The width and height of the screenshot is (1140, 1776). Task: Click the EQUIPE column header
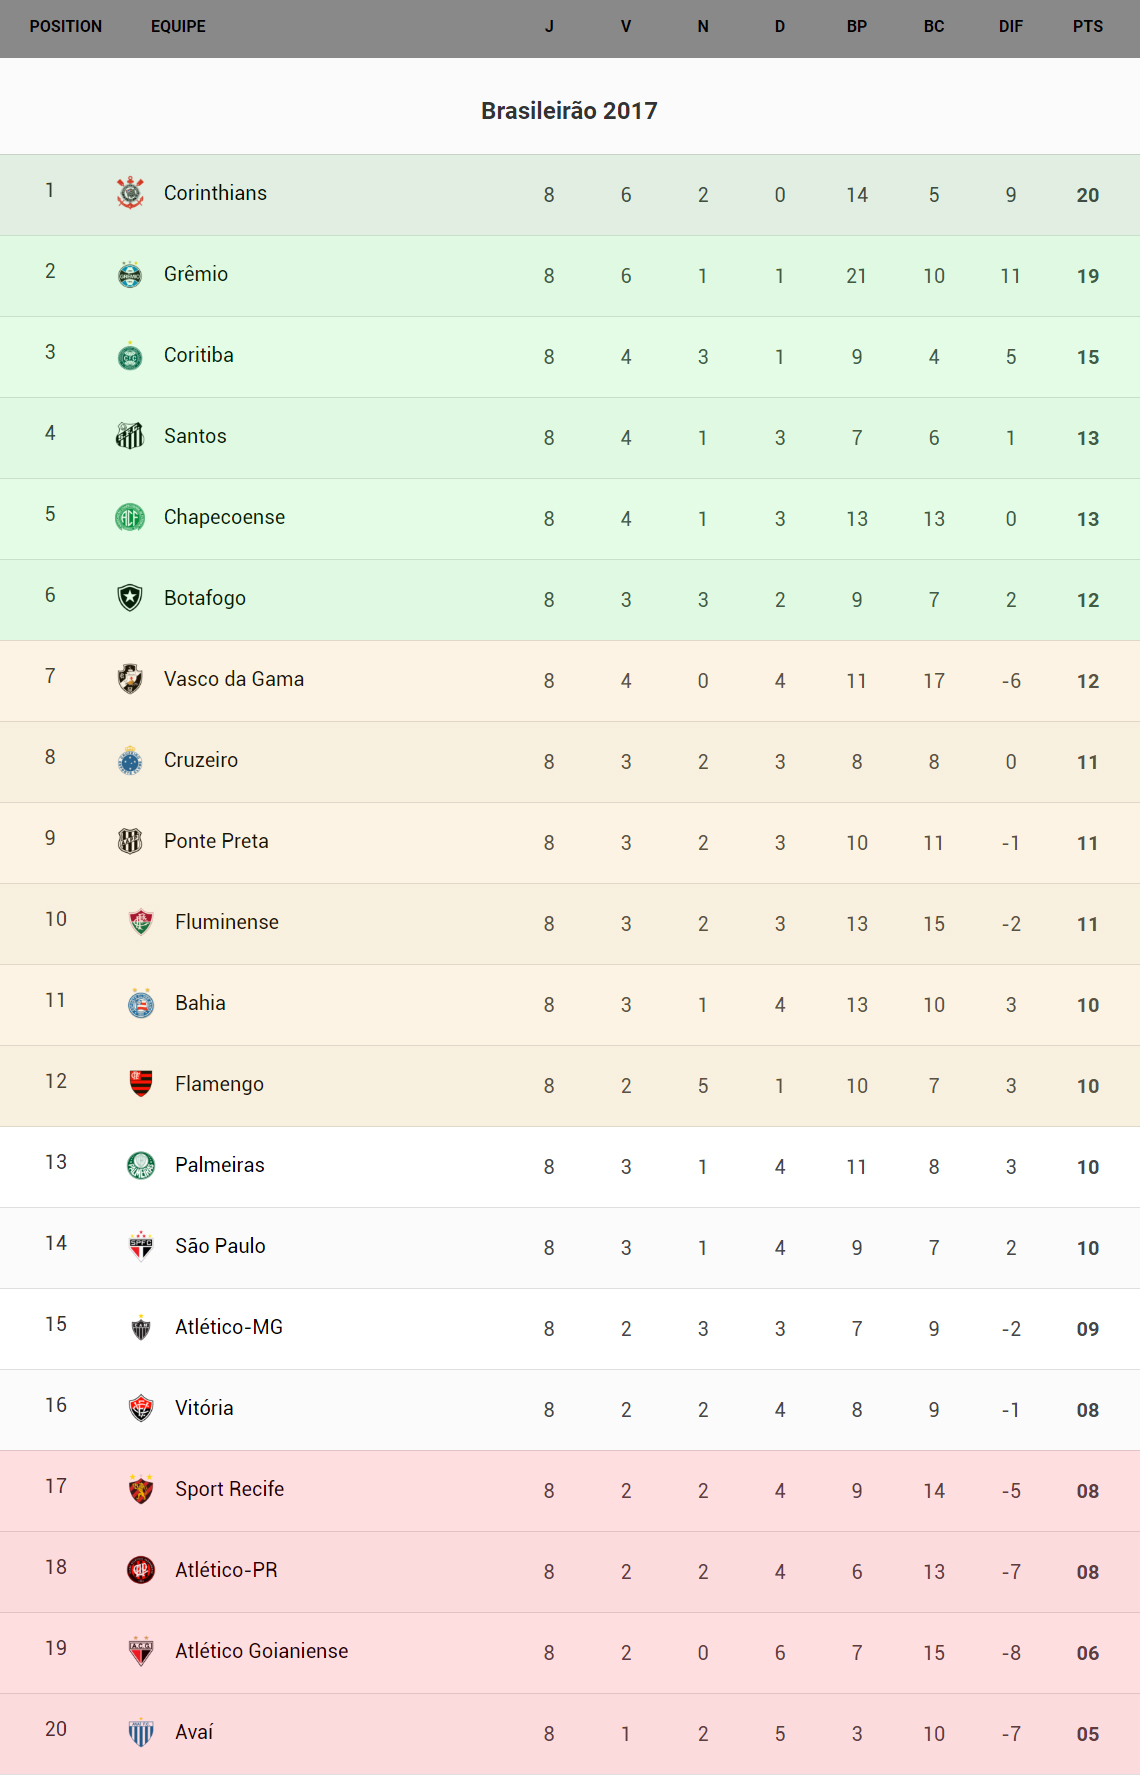(x=178, y=27)
